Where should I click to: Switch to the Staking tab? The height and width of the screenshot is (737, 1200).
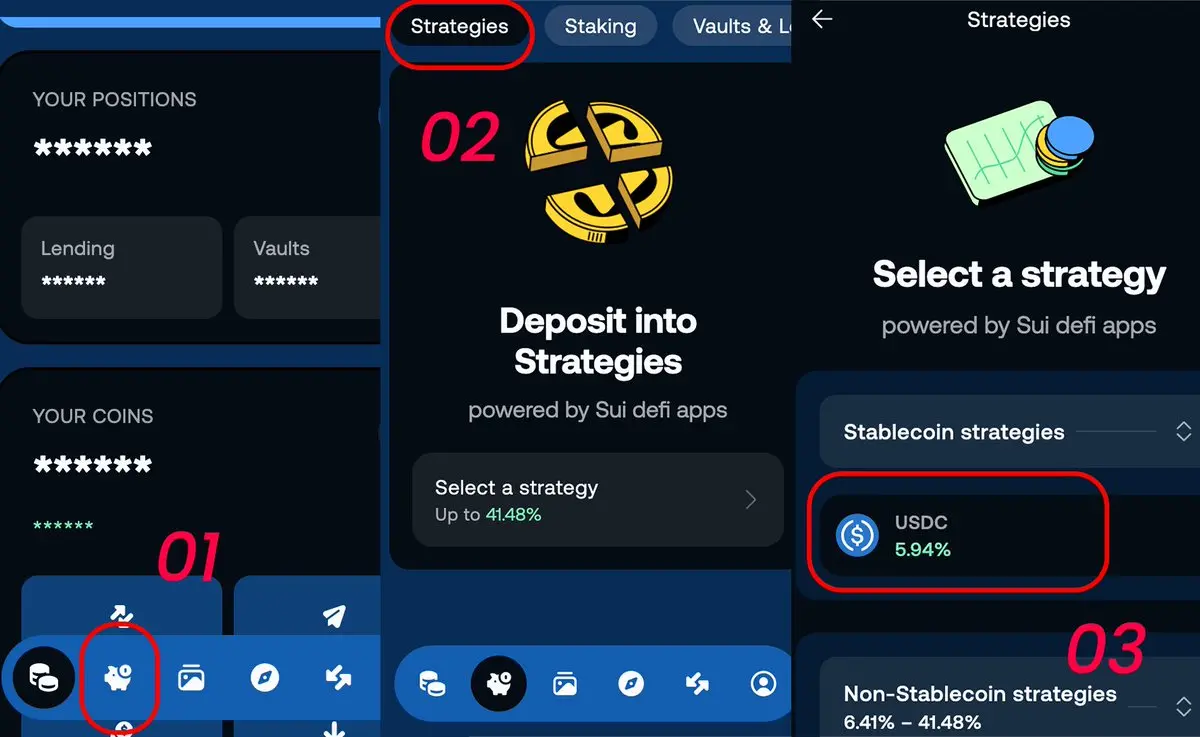coord(600,27)
